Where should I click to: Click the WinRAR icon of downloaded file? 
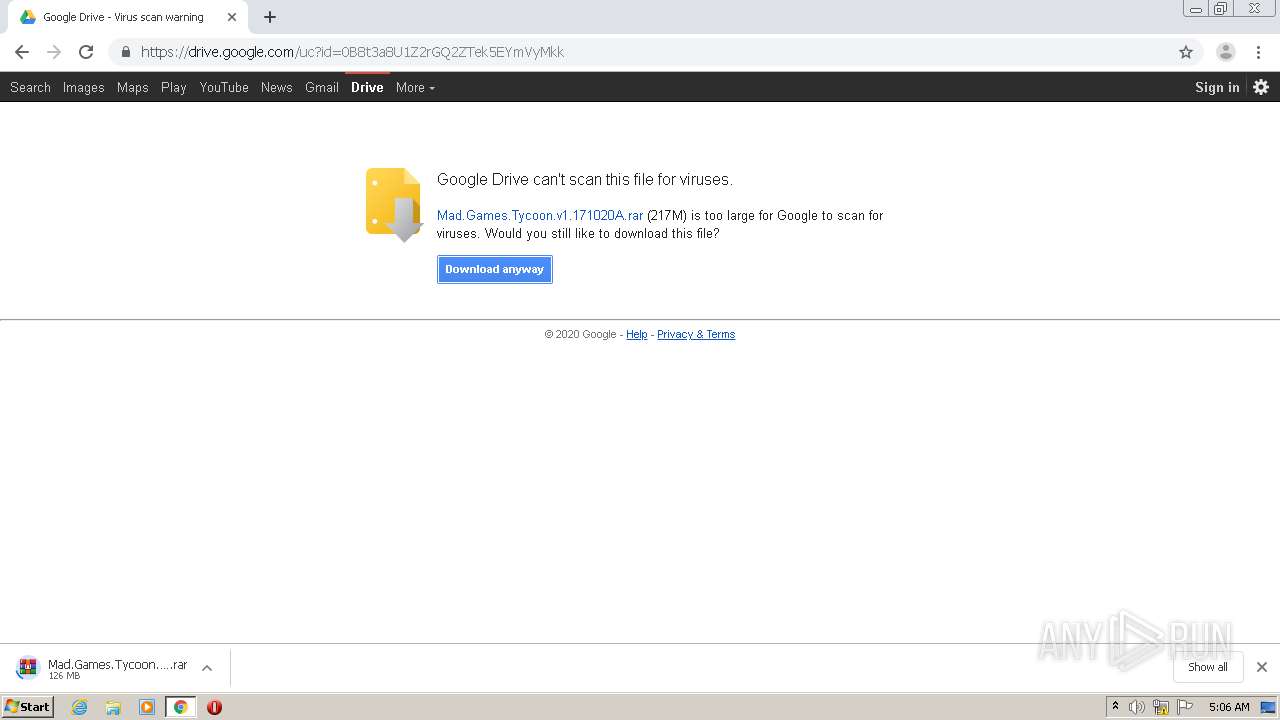(x=28, y=668)
